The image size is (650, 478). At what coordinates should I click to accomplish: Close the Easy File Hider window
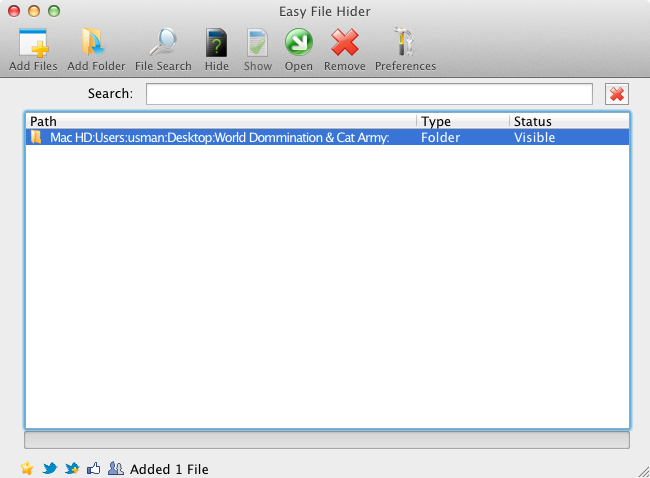tap(14, 11)
